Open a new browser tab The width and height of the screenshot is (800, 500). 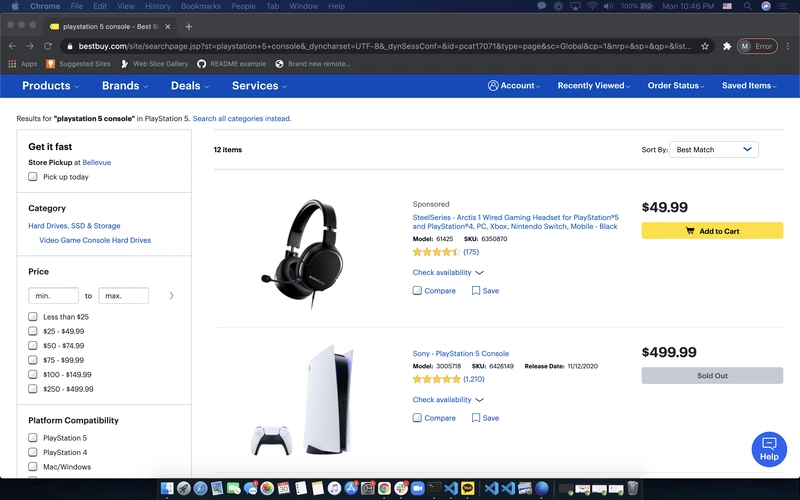(189, 27)
